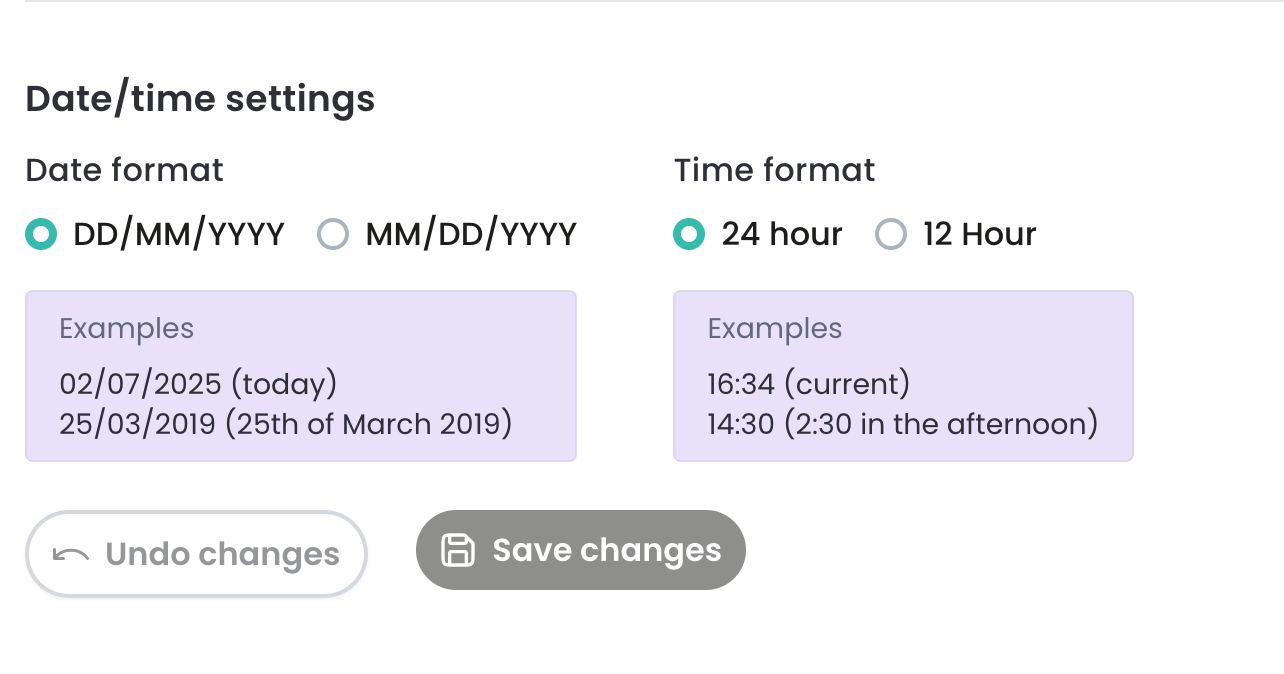
Task: Click the curved undo arrow icon
Action: (x=71, y=554)
